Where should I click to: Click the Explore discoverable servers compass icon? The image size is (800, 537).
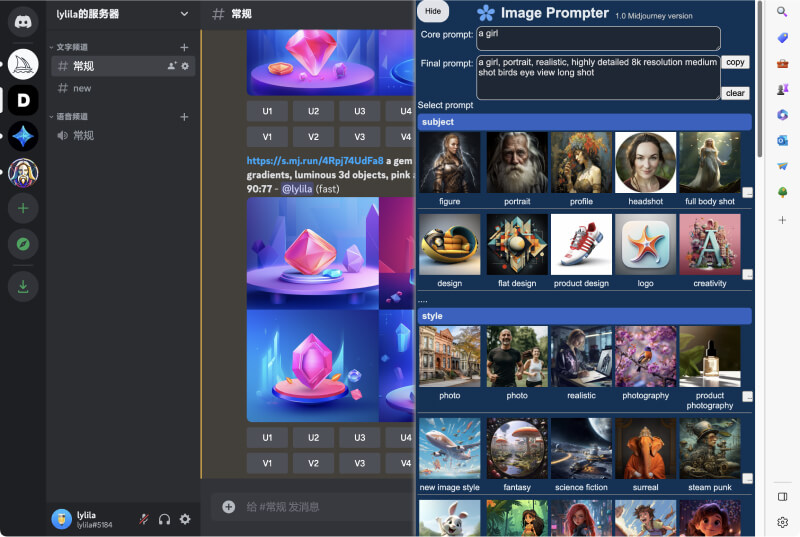tap(22, 244)
